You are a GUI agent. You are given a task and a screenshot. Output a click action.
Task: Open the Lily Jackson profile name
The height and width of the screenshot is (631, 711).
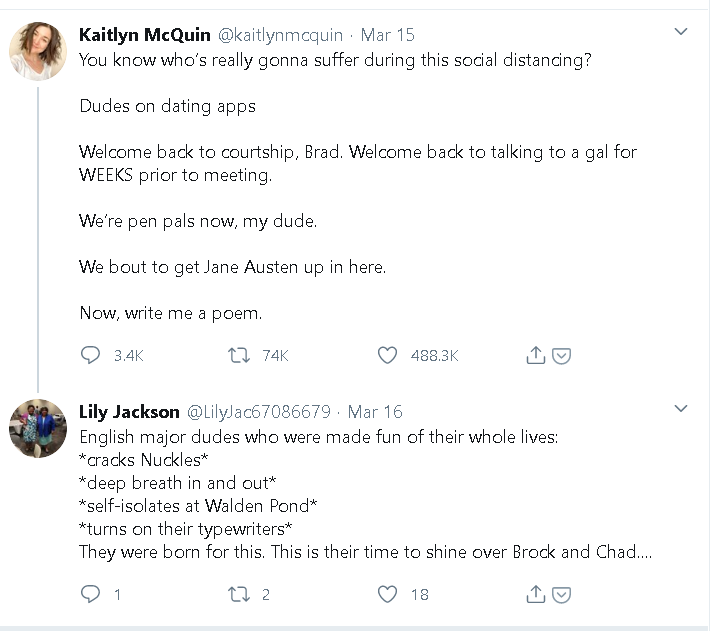click(x=129, y=412)
